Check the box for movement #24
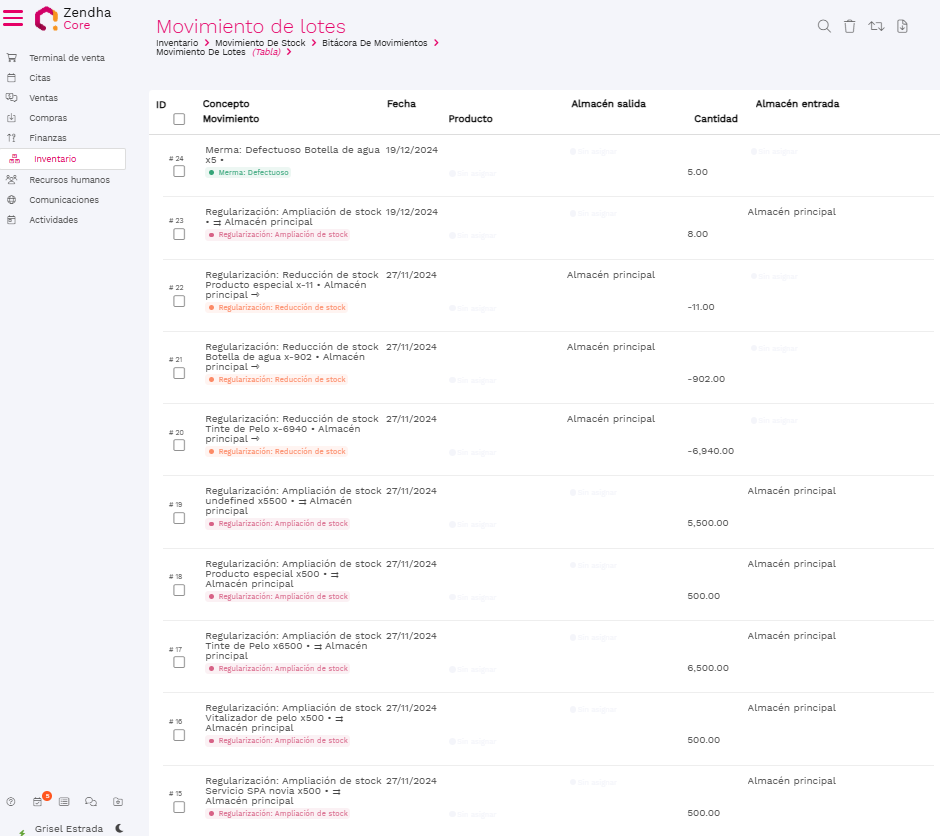This screenshot has height=836, width=940. coord(179,171)
